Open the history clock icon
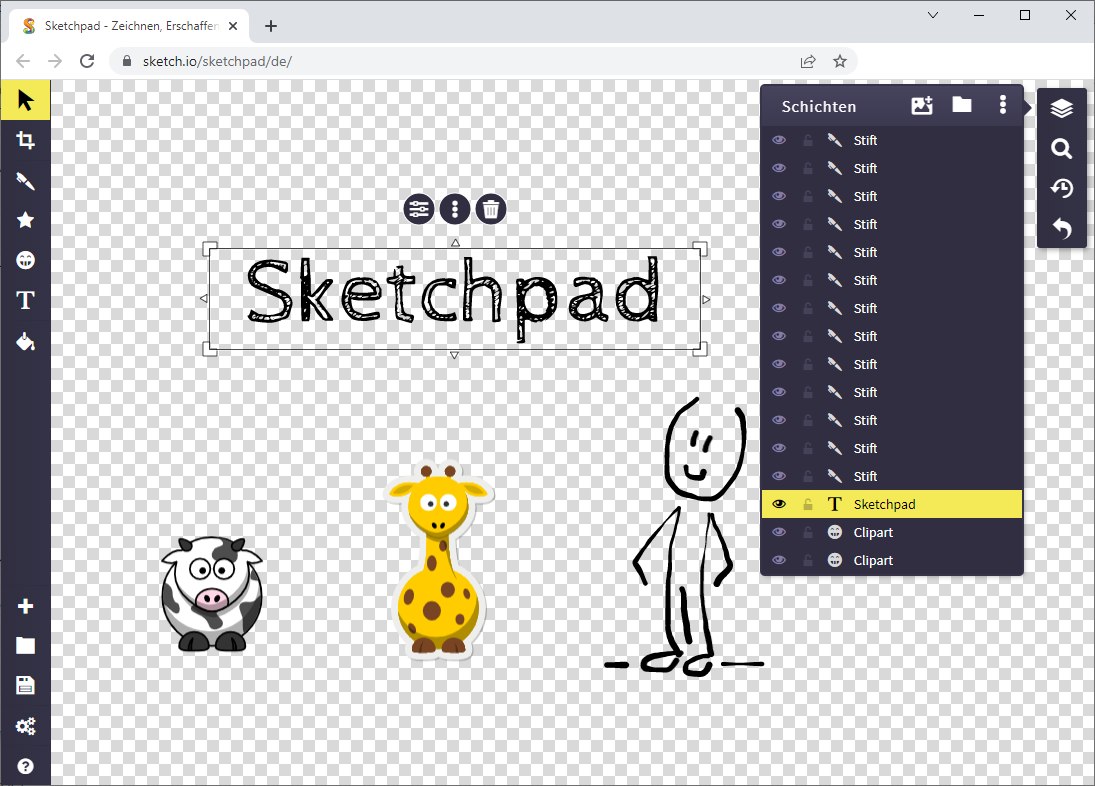The width and height of the screenshot is (1095, 786). point(1061,188)
